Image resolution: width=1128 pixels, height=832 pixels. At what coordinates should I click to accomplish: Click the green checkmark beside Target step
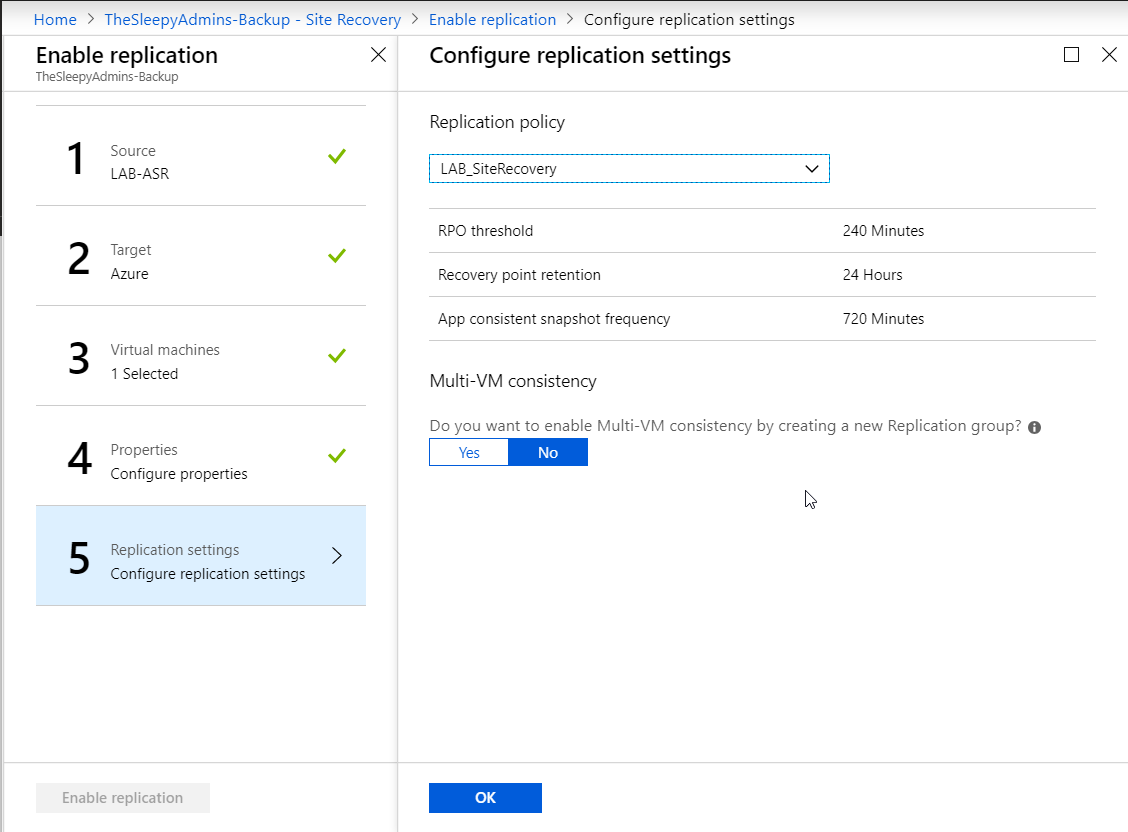[337, 256]
